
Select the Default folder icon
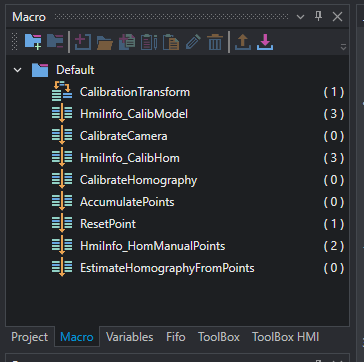[40, 70]
